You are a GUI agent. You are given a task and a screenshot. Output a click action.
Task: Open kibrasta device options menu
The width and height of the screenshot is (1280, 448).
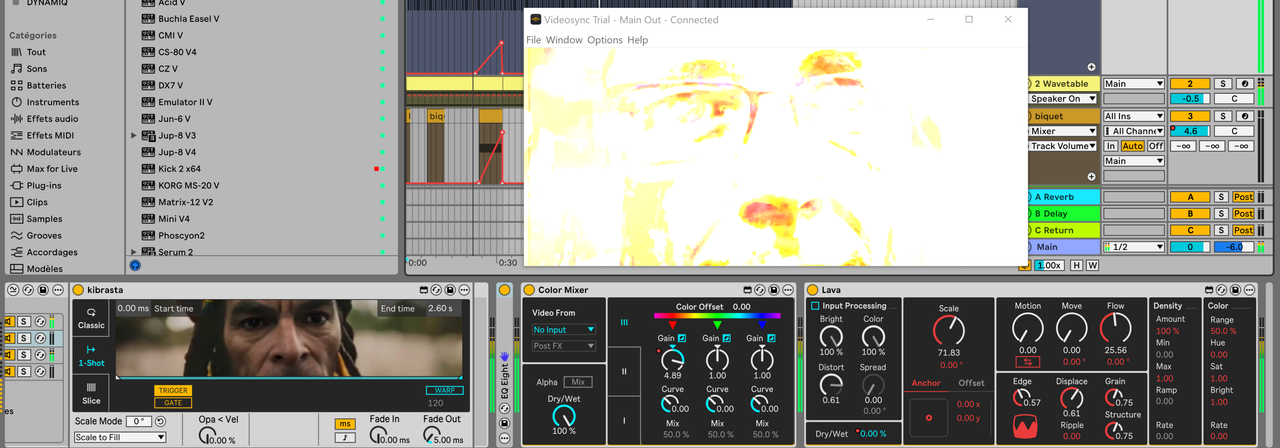point(466,290)
